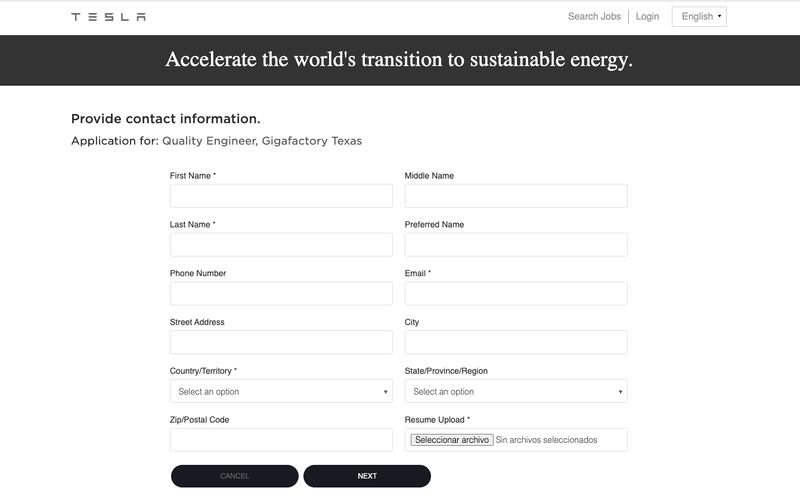Viewport: 800px width, 497px height.
Task: Focus the City text box
Action: (x=516, y=342)
